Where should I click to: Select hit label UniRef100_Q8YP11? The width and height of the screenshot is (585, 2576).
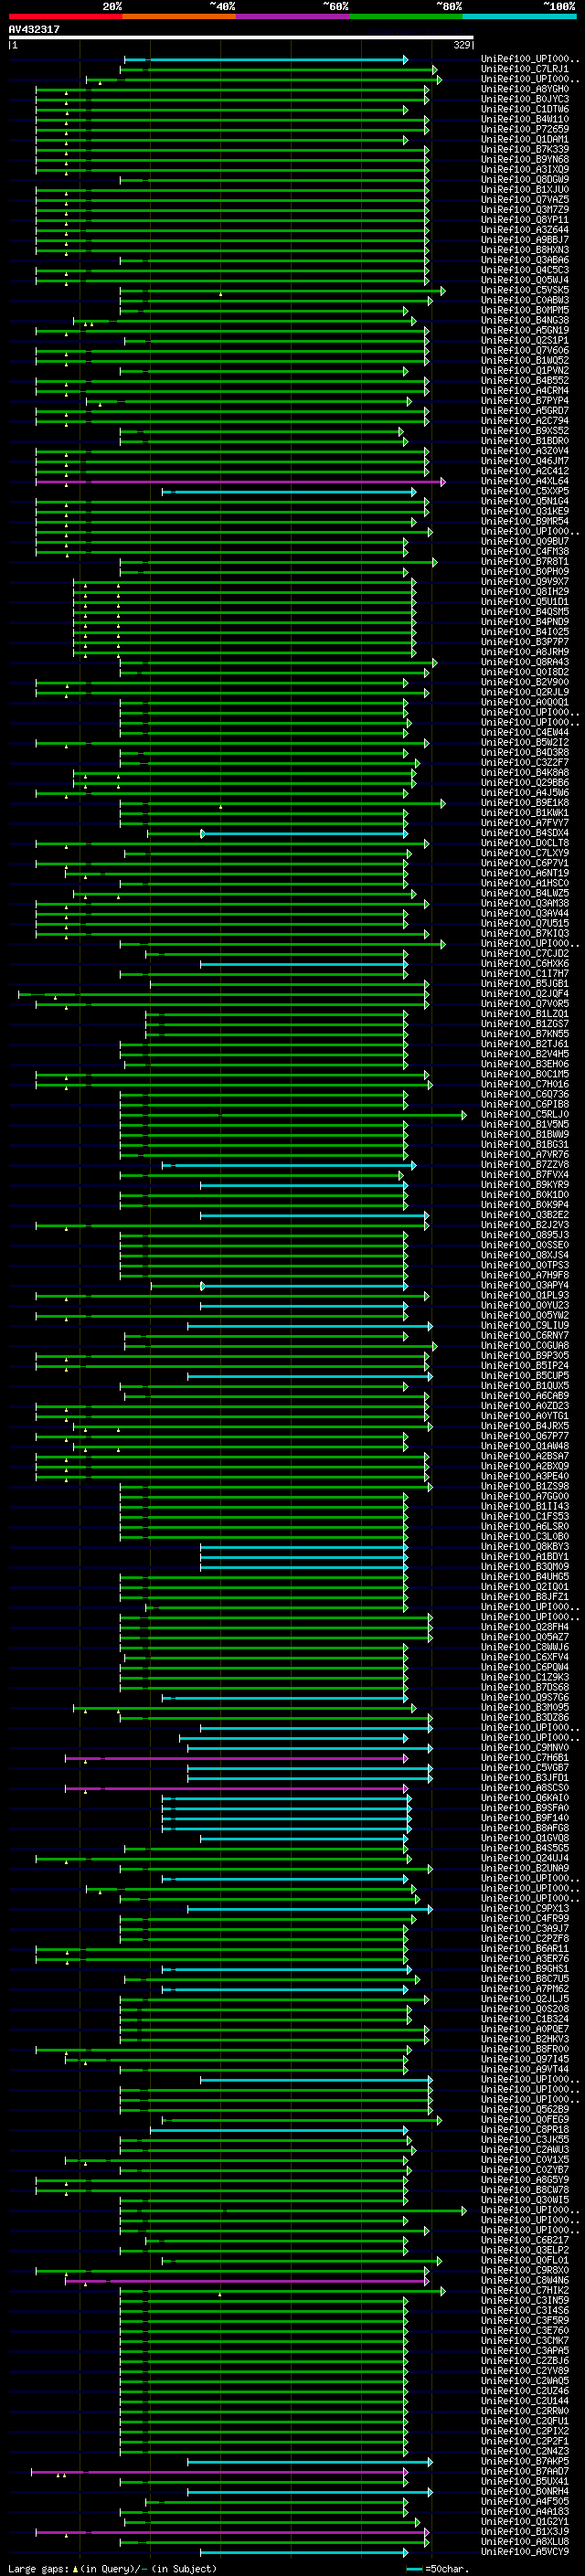(525, 220)
